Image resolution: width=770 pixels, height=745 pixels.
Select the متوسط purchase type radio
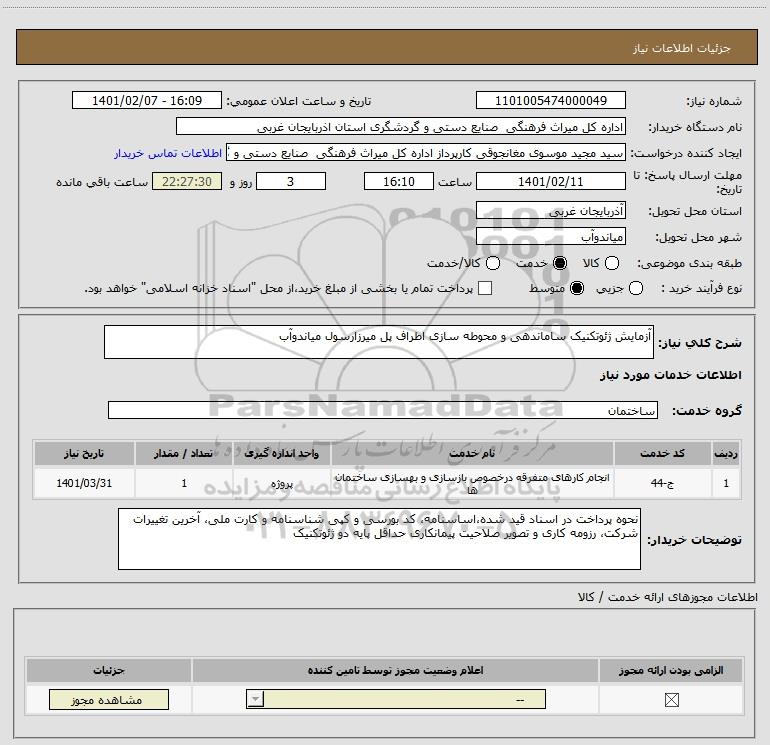click(x=577, y=288)
